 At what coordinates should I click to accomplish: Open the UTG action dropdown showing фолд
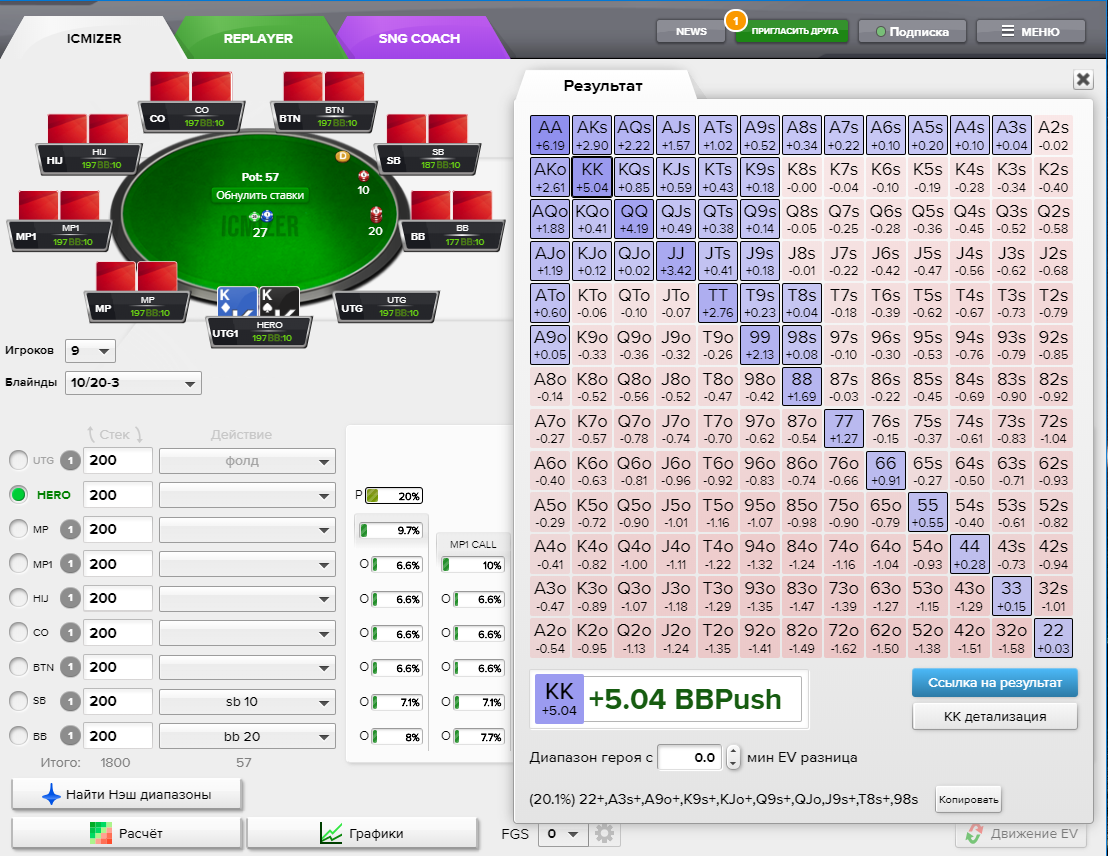point(247,461)
